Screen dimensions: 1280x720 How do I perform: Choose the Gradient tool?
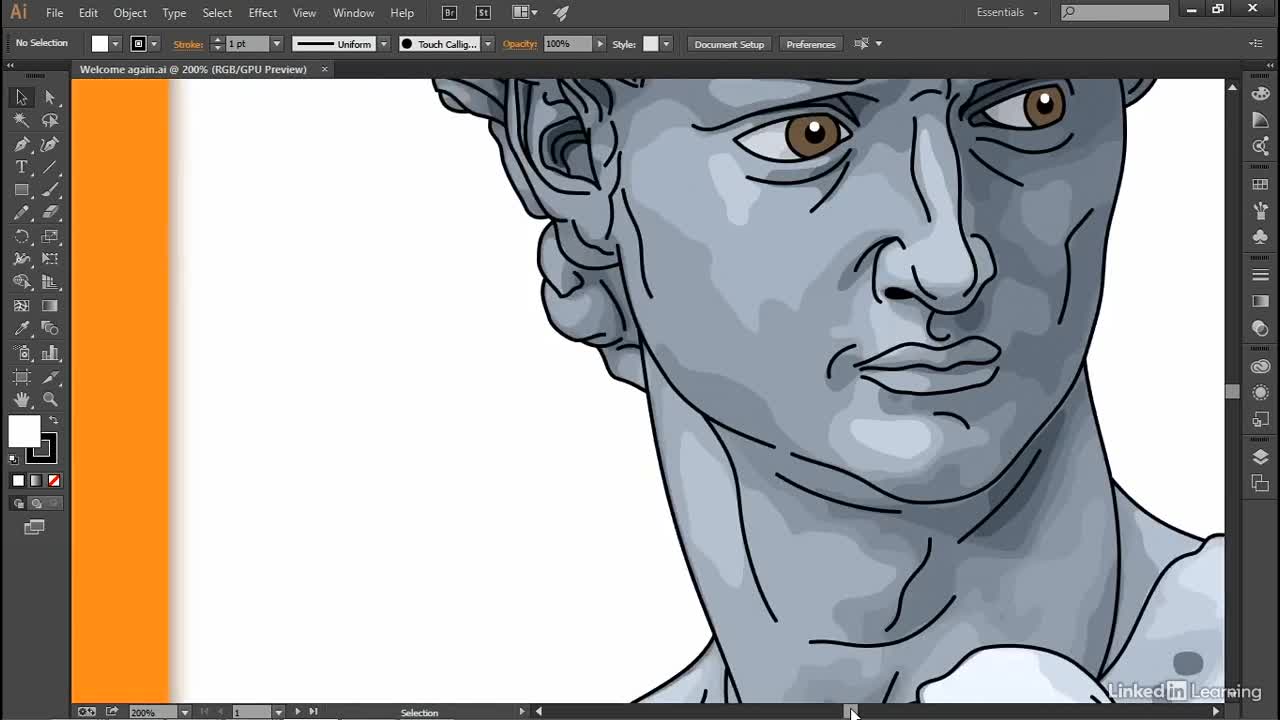[x=50, y=306]
